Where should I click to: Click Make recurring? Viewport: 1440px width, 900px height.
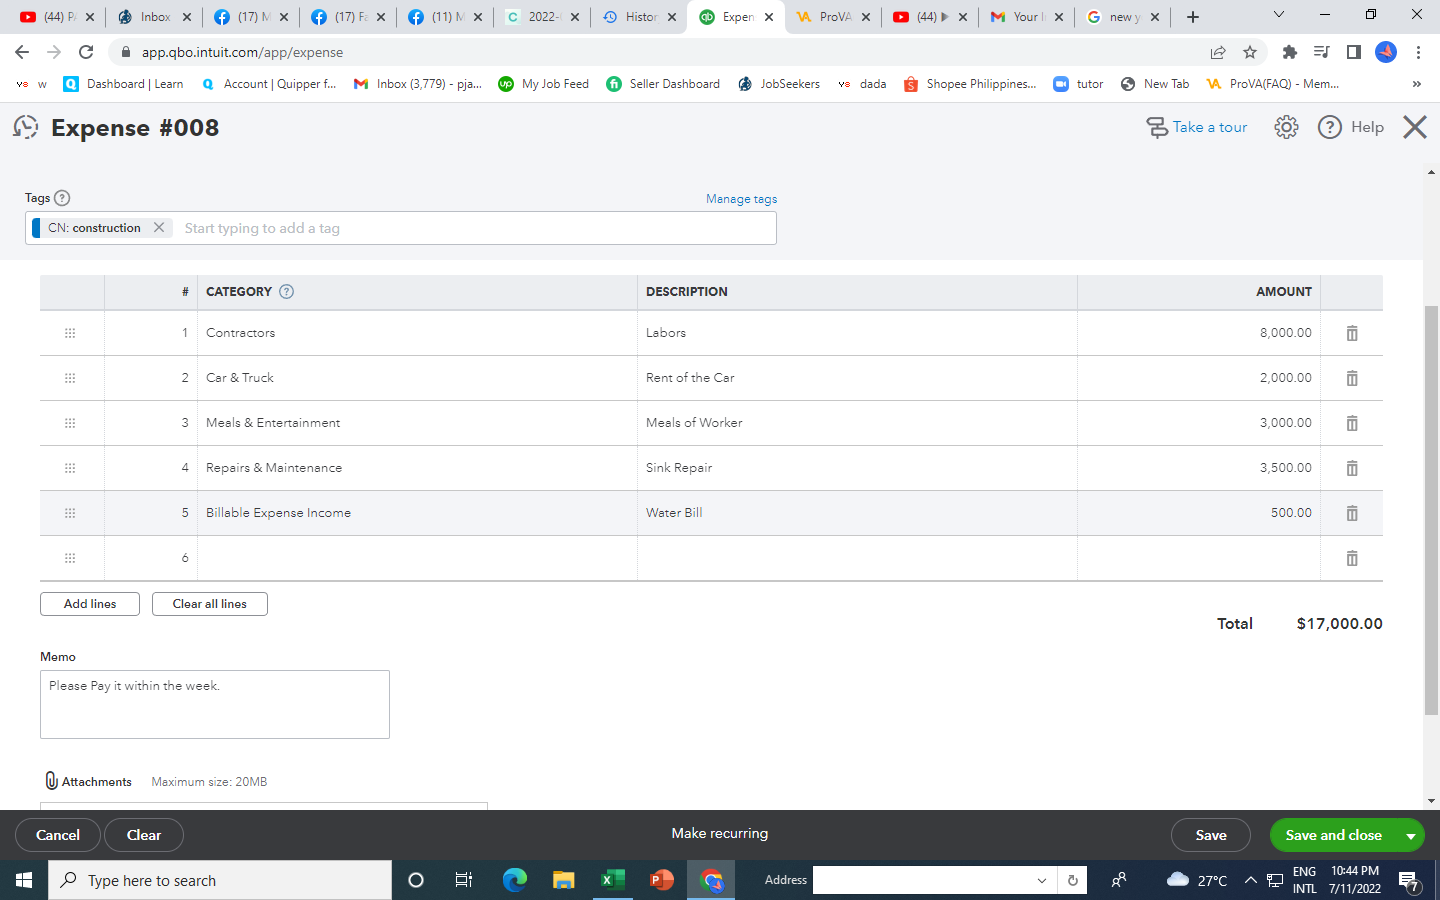(720, 833)
